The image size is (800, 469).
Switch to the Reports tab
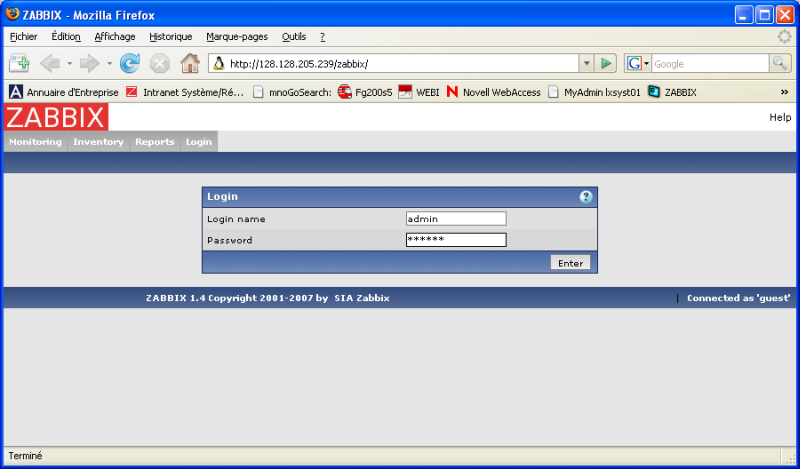155,142
